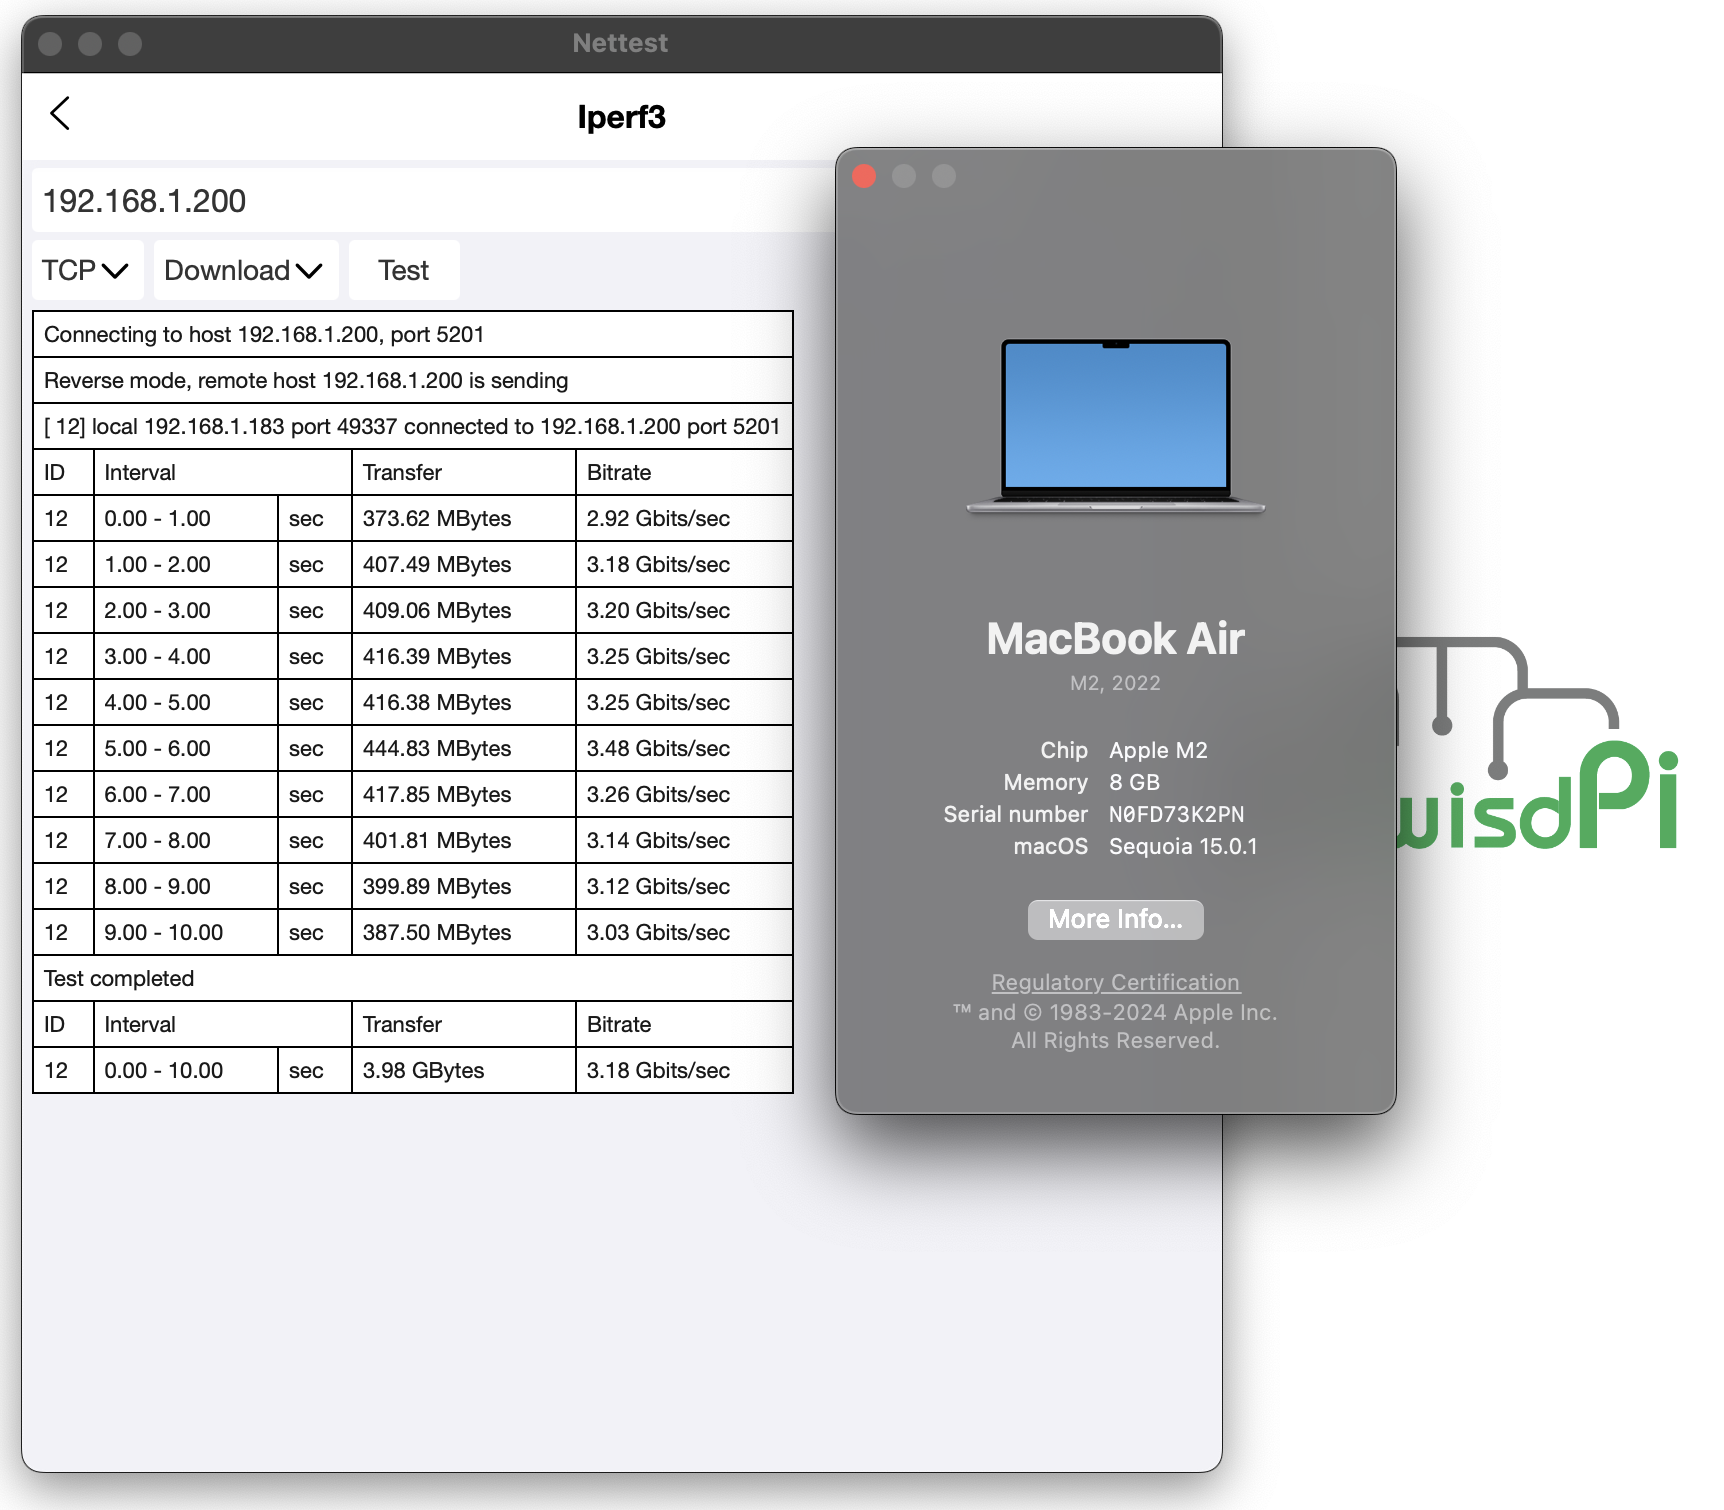The height and width of the screenshot is (1510, 1724).
Task: Select the 3.20 Gbits/sec bitrate cell
Action: (684, 610)
